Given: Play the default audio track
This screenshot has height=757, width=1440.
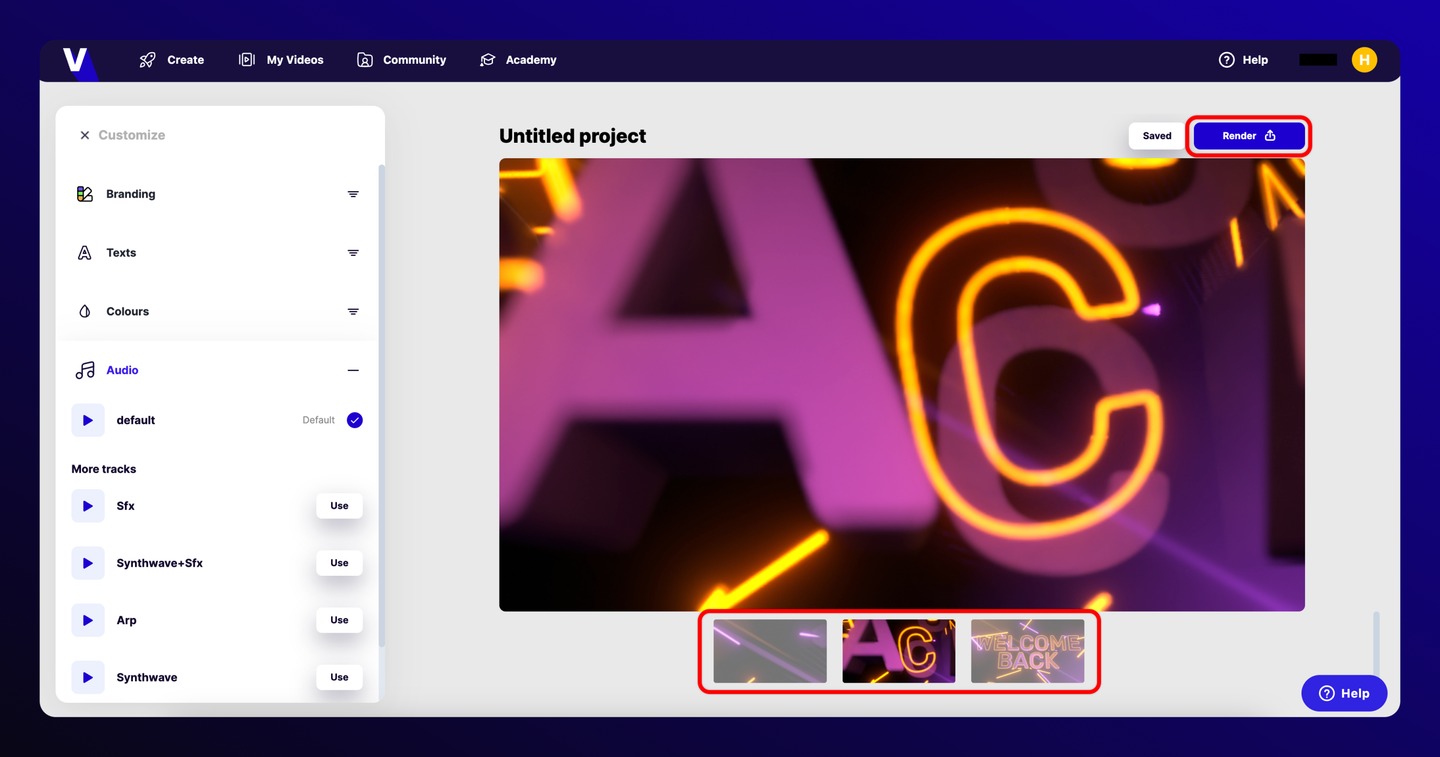Looking at the screenshot, I should coord(88,420).
